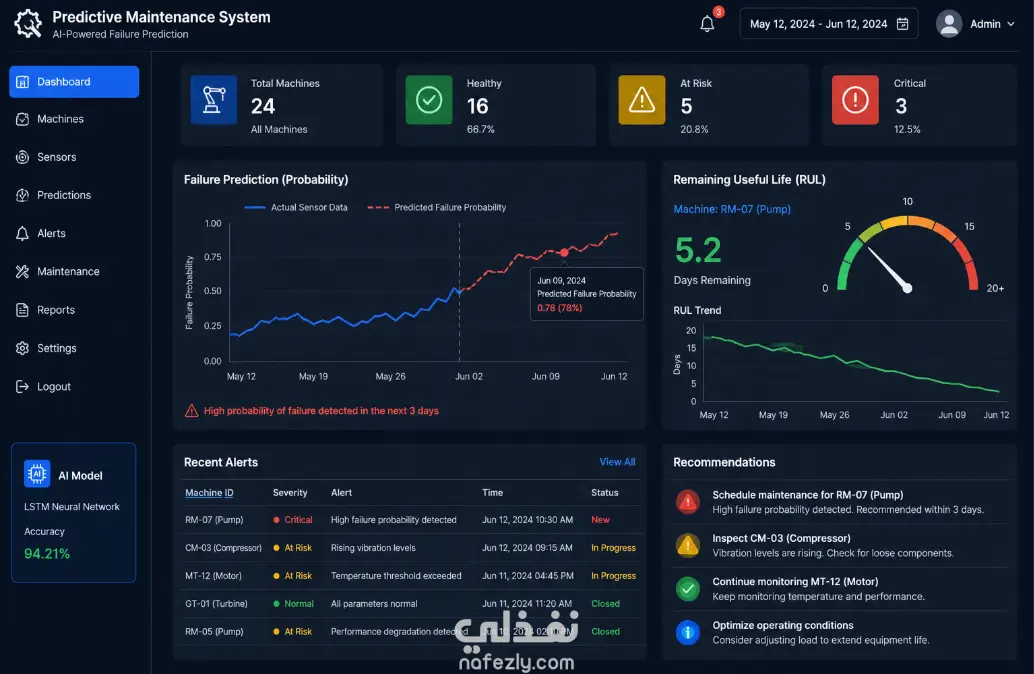Click the Total Machines robot arm icon
The width and height of the screenshot is (1034, 674).
coord(213,100)
